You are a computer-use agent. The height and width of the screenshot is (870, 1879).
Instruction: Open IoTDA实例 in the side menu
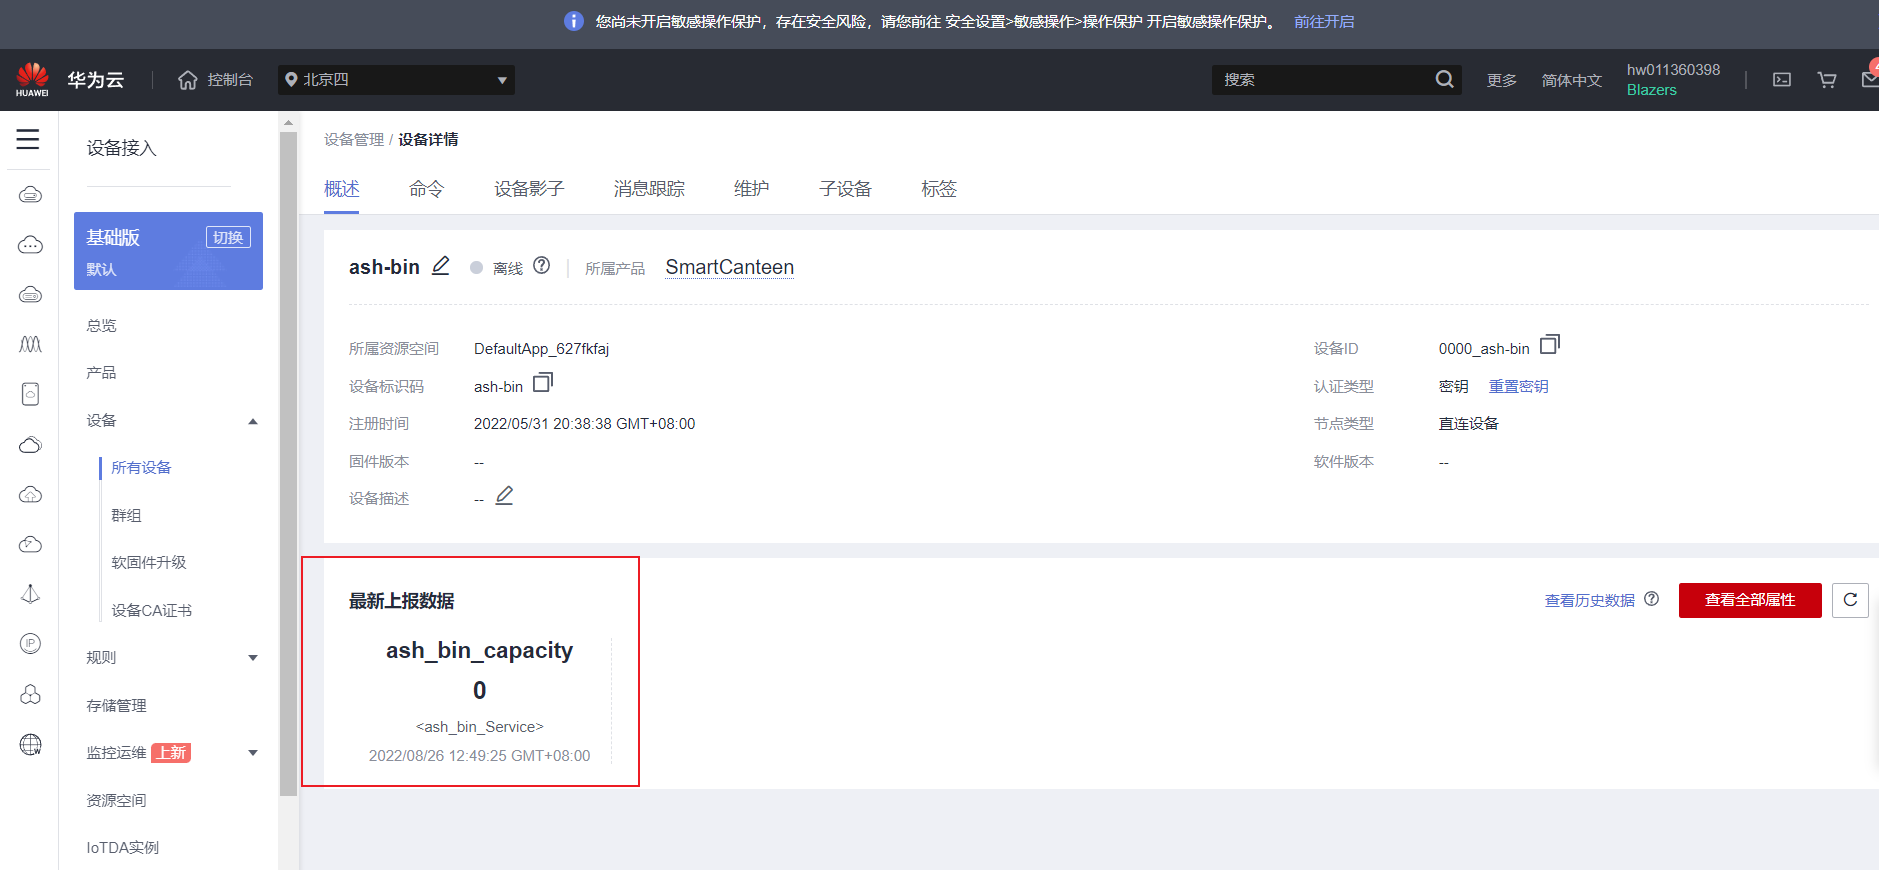tap(123, 848)
